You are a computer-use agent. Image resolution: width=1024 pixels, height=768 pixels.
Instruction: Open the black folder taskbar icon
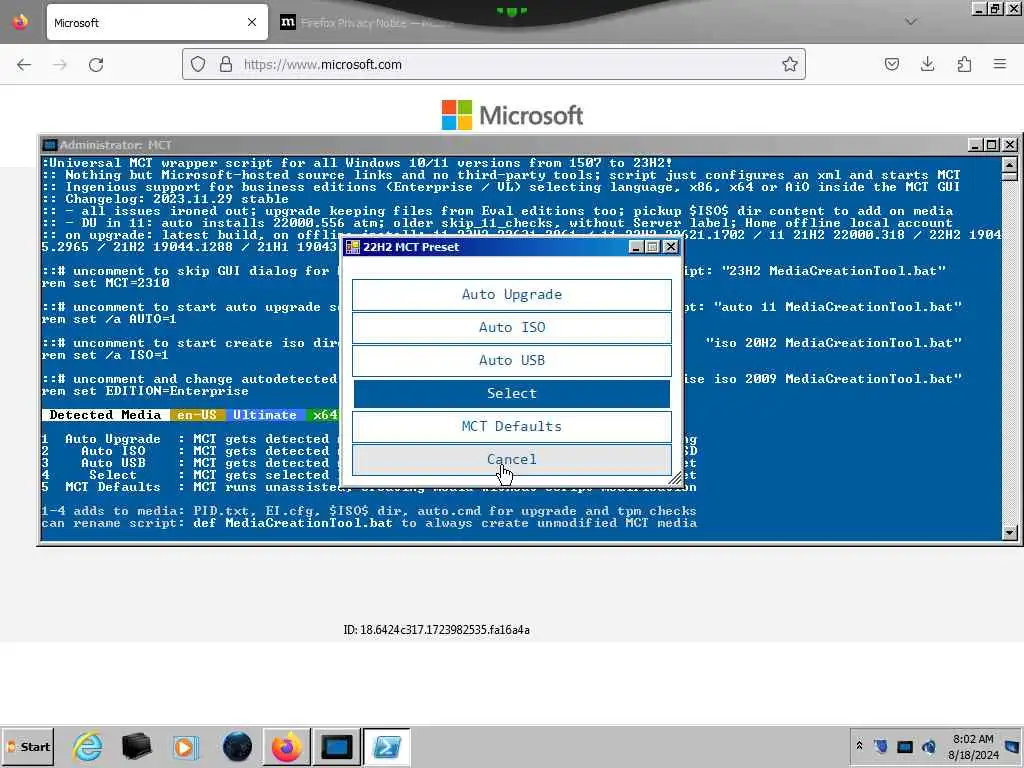[136, 747]
